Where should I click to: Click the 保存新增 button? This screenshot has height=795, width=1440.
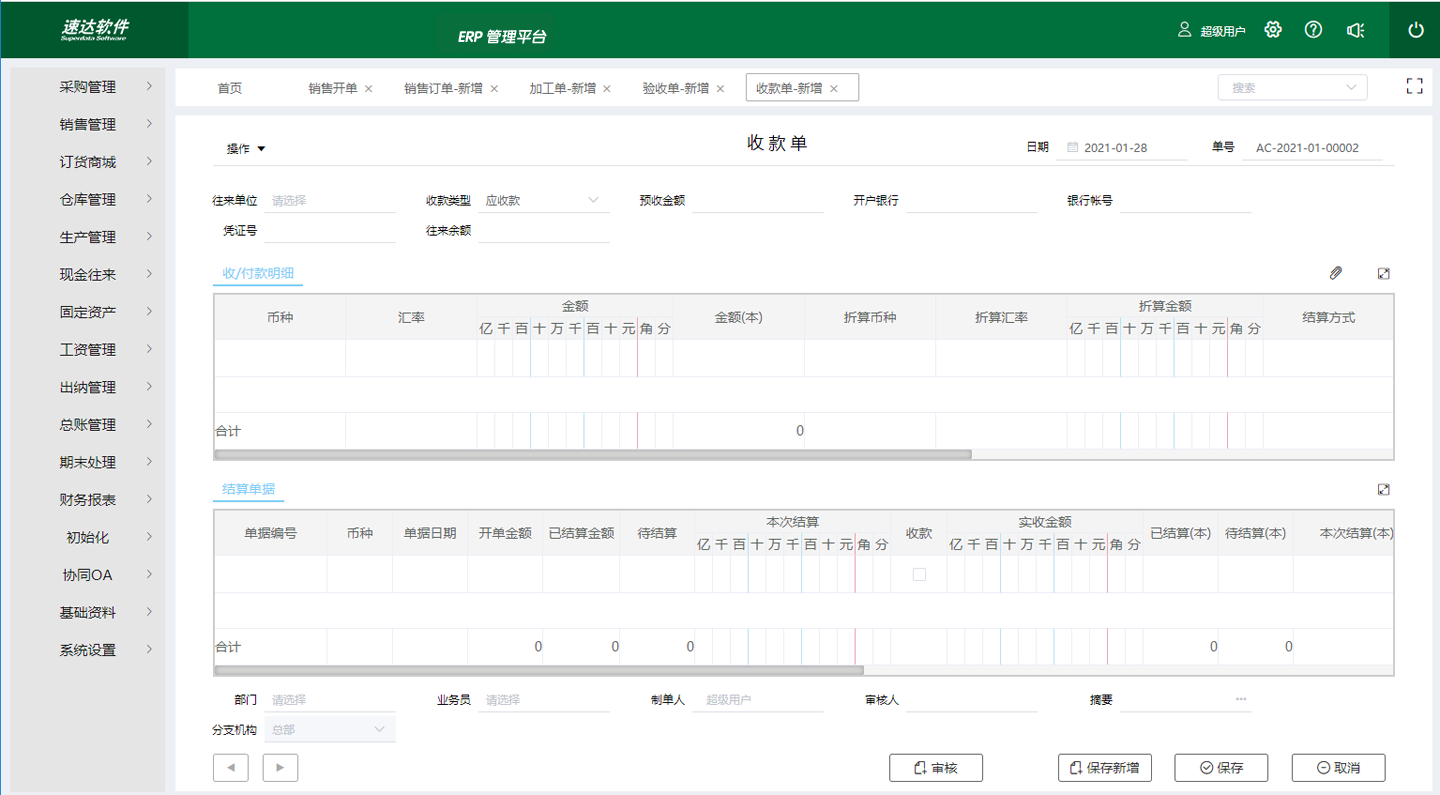tap(1105, 767)
